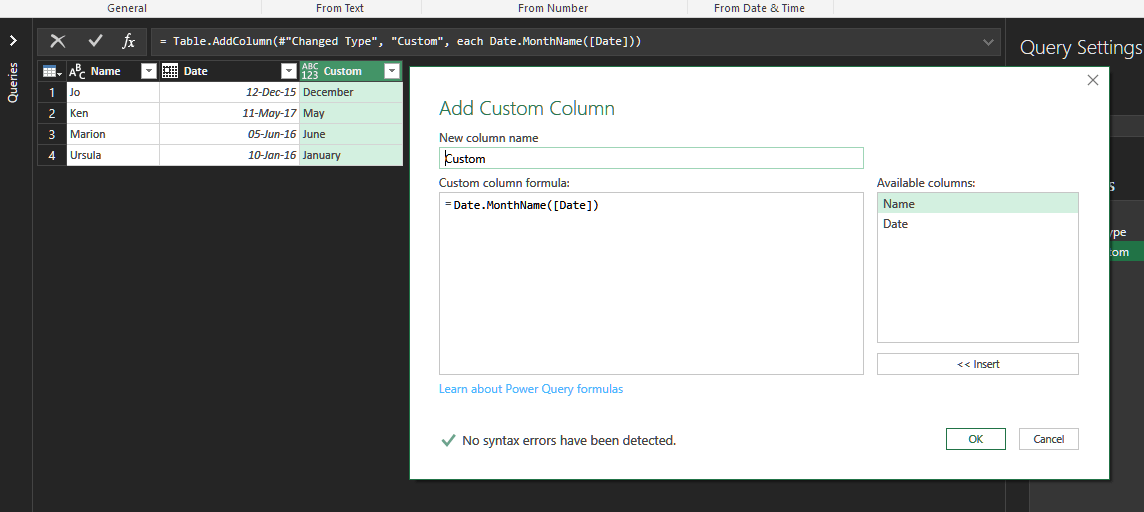Open the Custom column filter dropdown
1144x512 pixels.
coord(392,71)
